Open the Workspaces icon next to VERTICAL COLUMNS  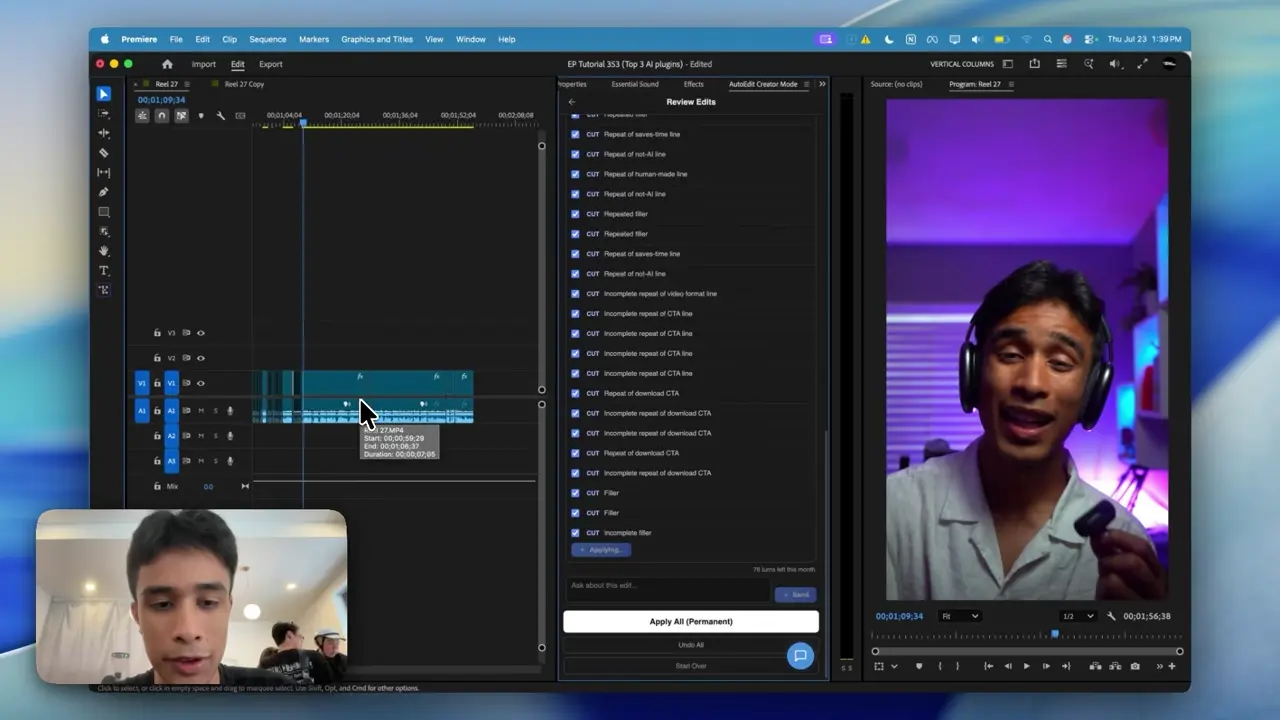click(1007, 64)
